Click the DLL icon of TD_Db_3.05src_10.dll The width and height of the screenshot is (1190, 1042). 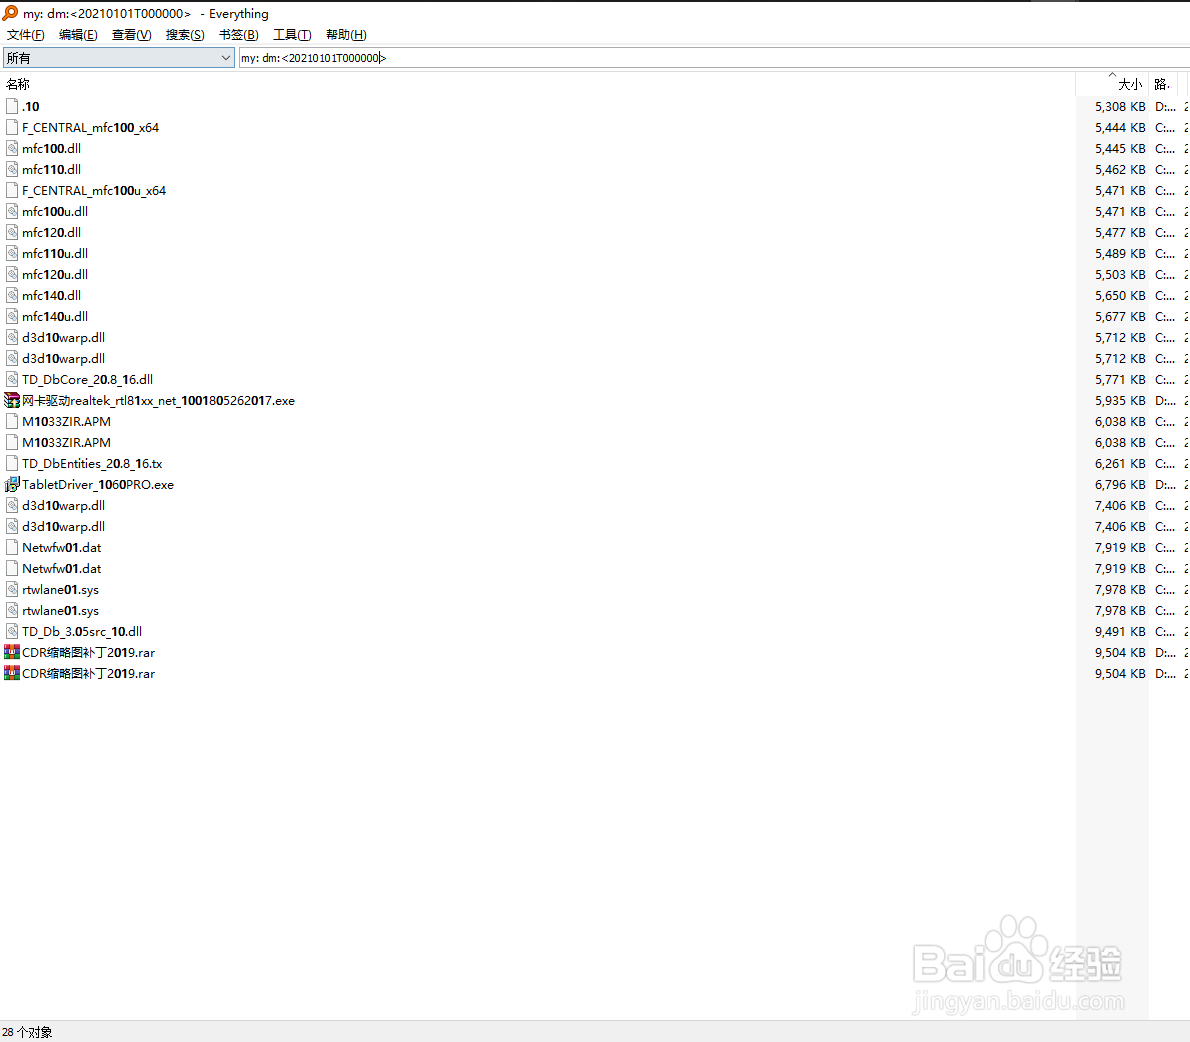(x=11, y=631)
